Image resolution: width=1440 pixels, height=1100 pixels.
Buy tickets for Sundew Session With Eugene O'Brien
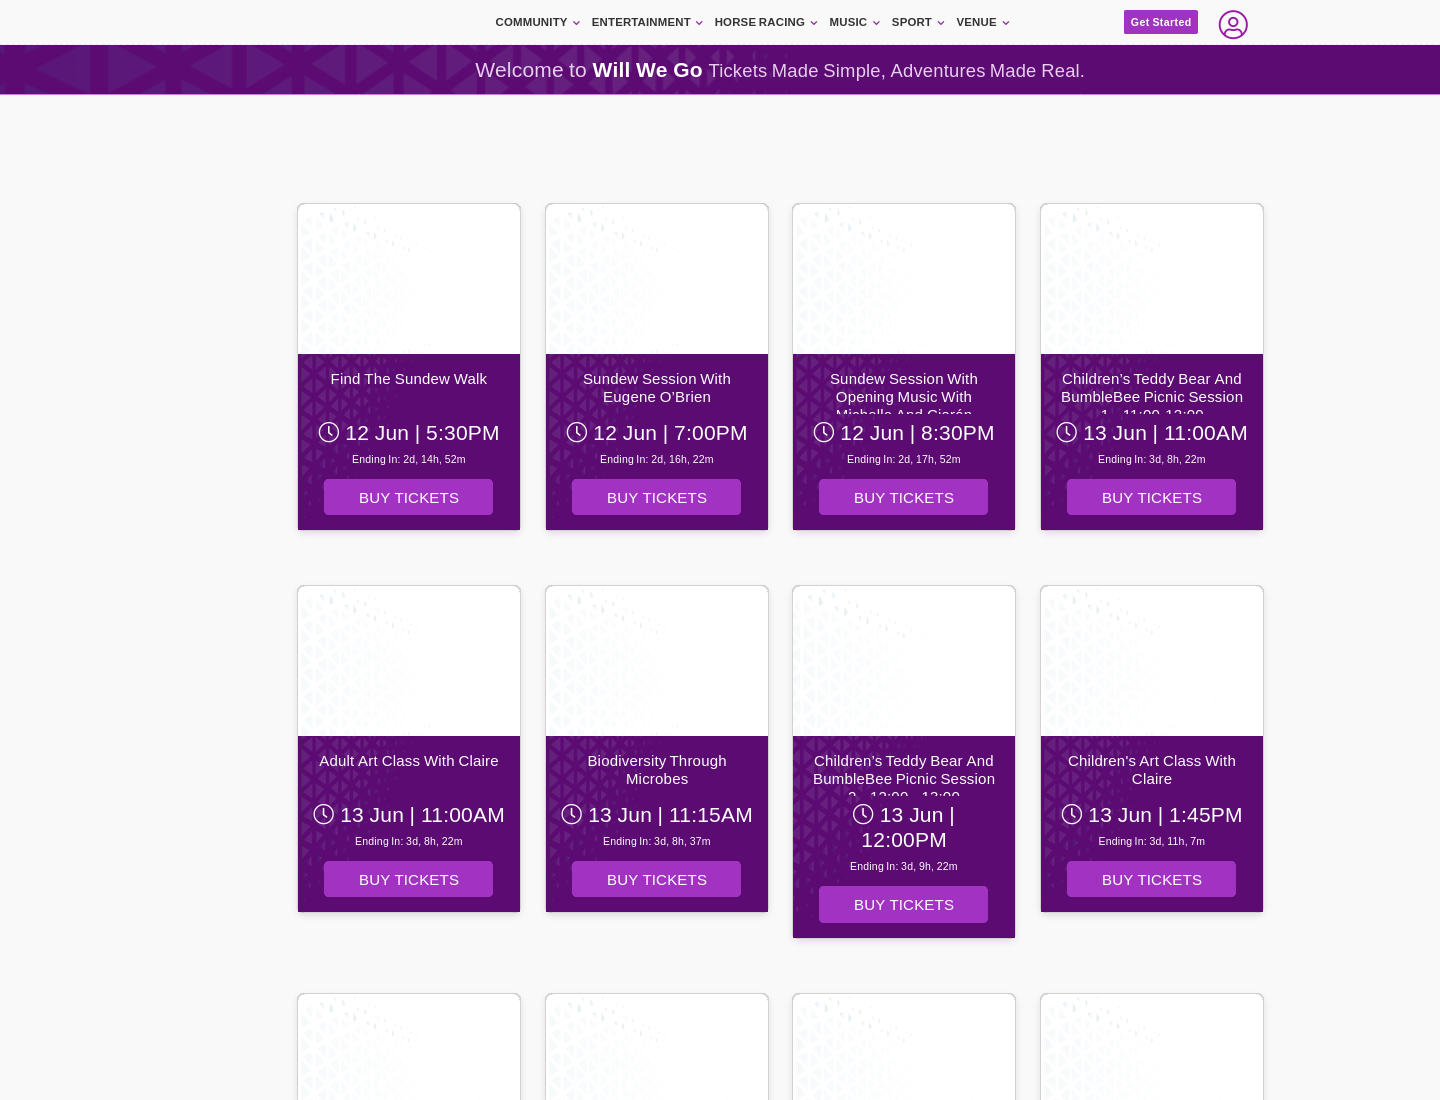coord(656,497)
